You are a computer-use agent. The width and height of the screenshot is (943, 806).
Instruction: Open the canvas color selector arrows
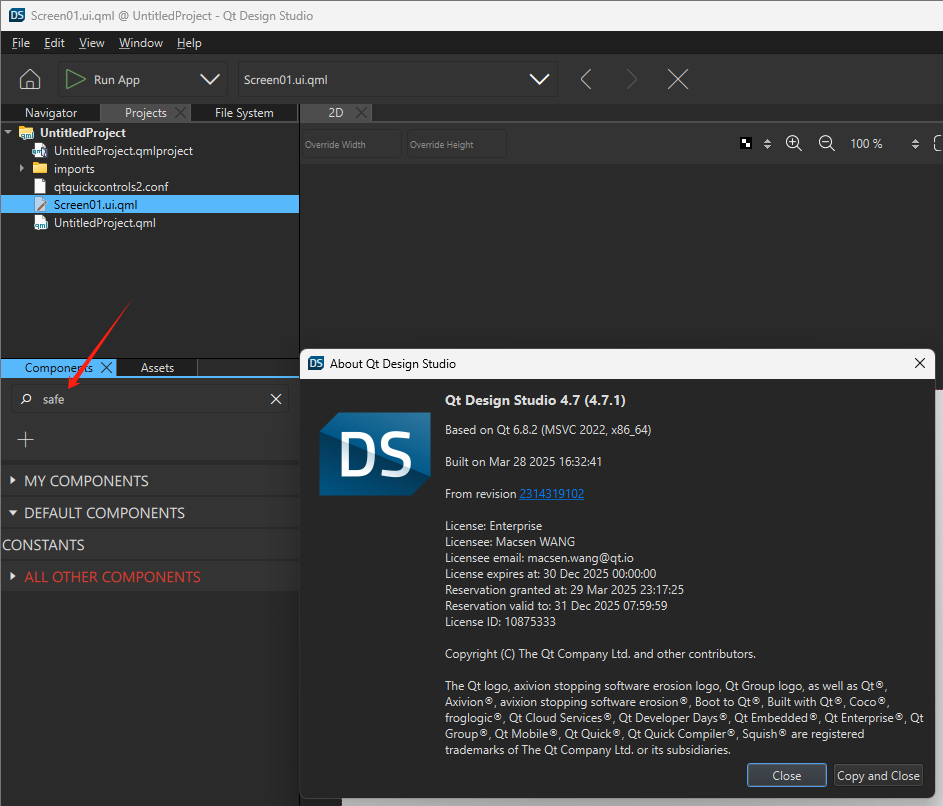767,144
